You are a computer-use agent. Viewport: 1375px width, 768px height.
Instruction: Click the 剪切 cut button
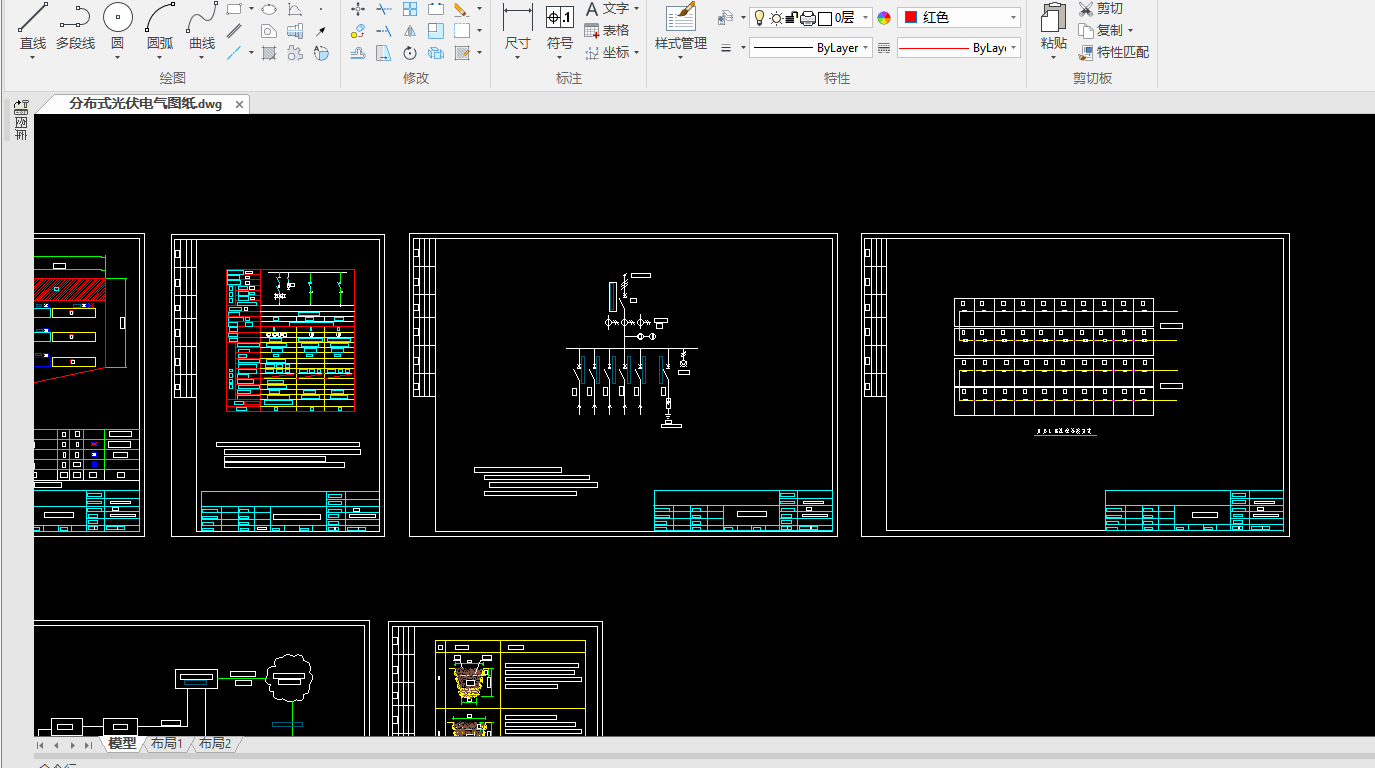[1100, 9]
